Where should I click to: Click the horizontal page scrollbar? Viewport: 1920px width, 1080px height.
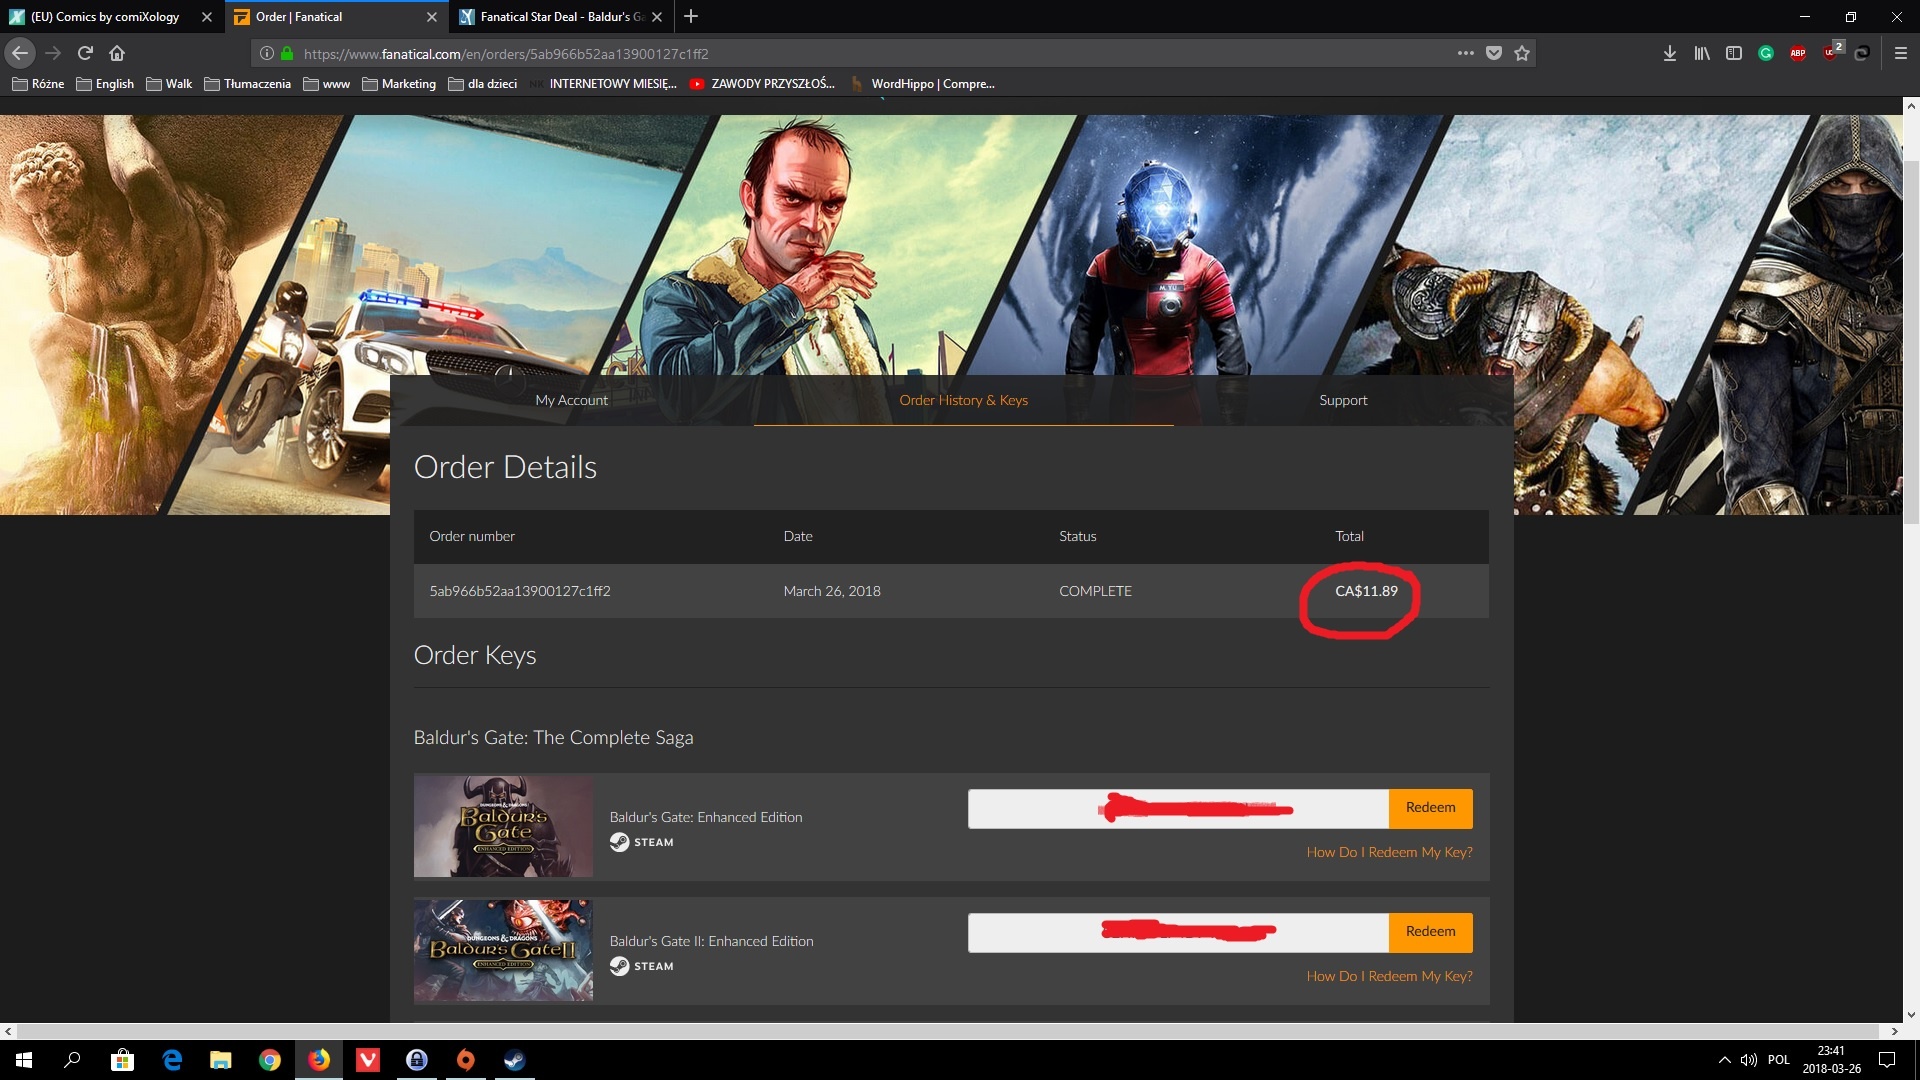click(948, 1030)
